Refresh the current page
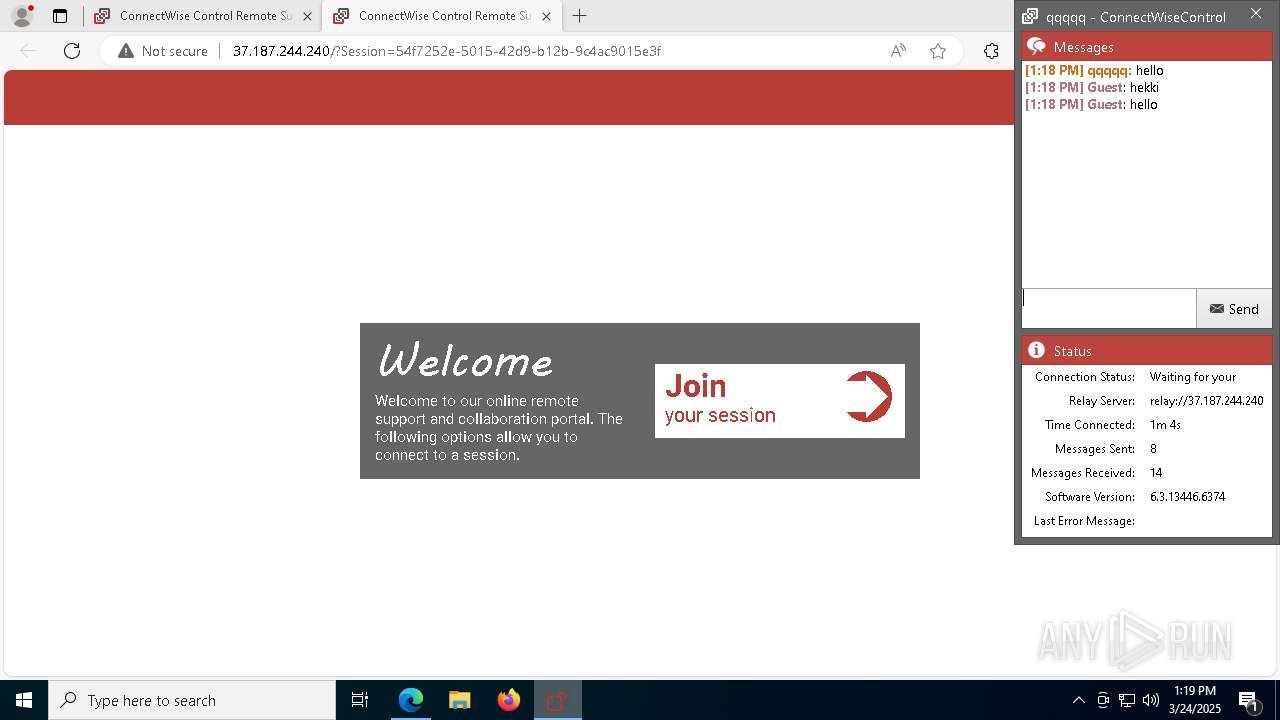 (x=72, y=51)
